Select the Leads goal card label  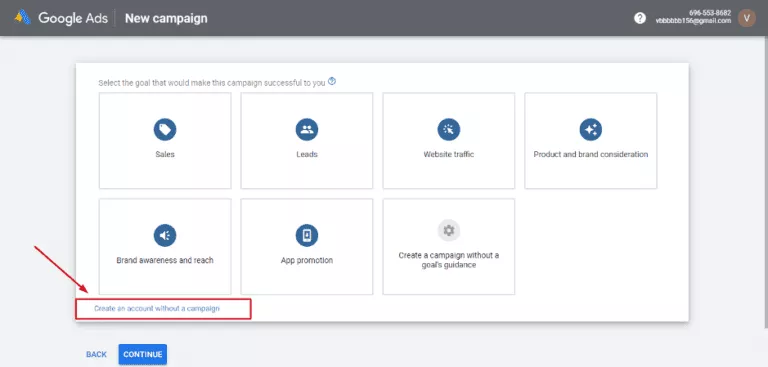click(x=307, y=154)
